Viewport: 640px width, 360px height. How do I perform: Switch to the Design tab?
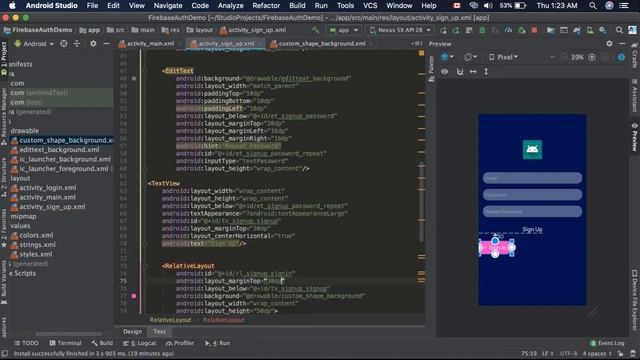point(132,332)
